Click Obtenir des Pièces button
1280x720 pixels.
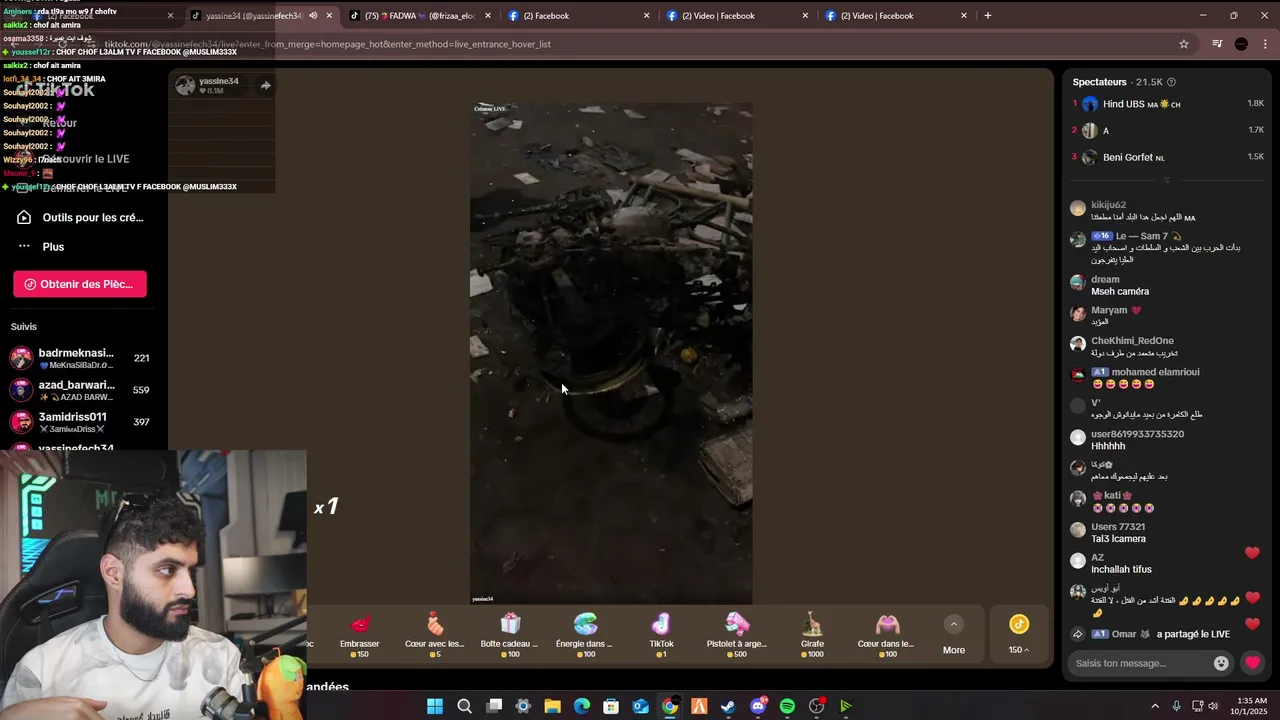point(80,284)
